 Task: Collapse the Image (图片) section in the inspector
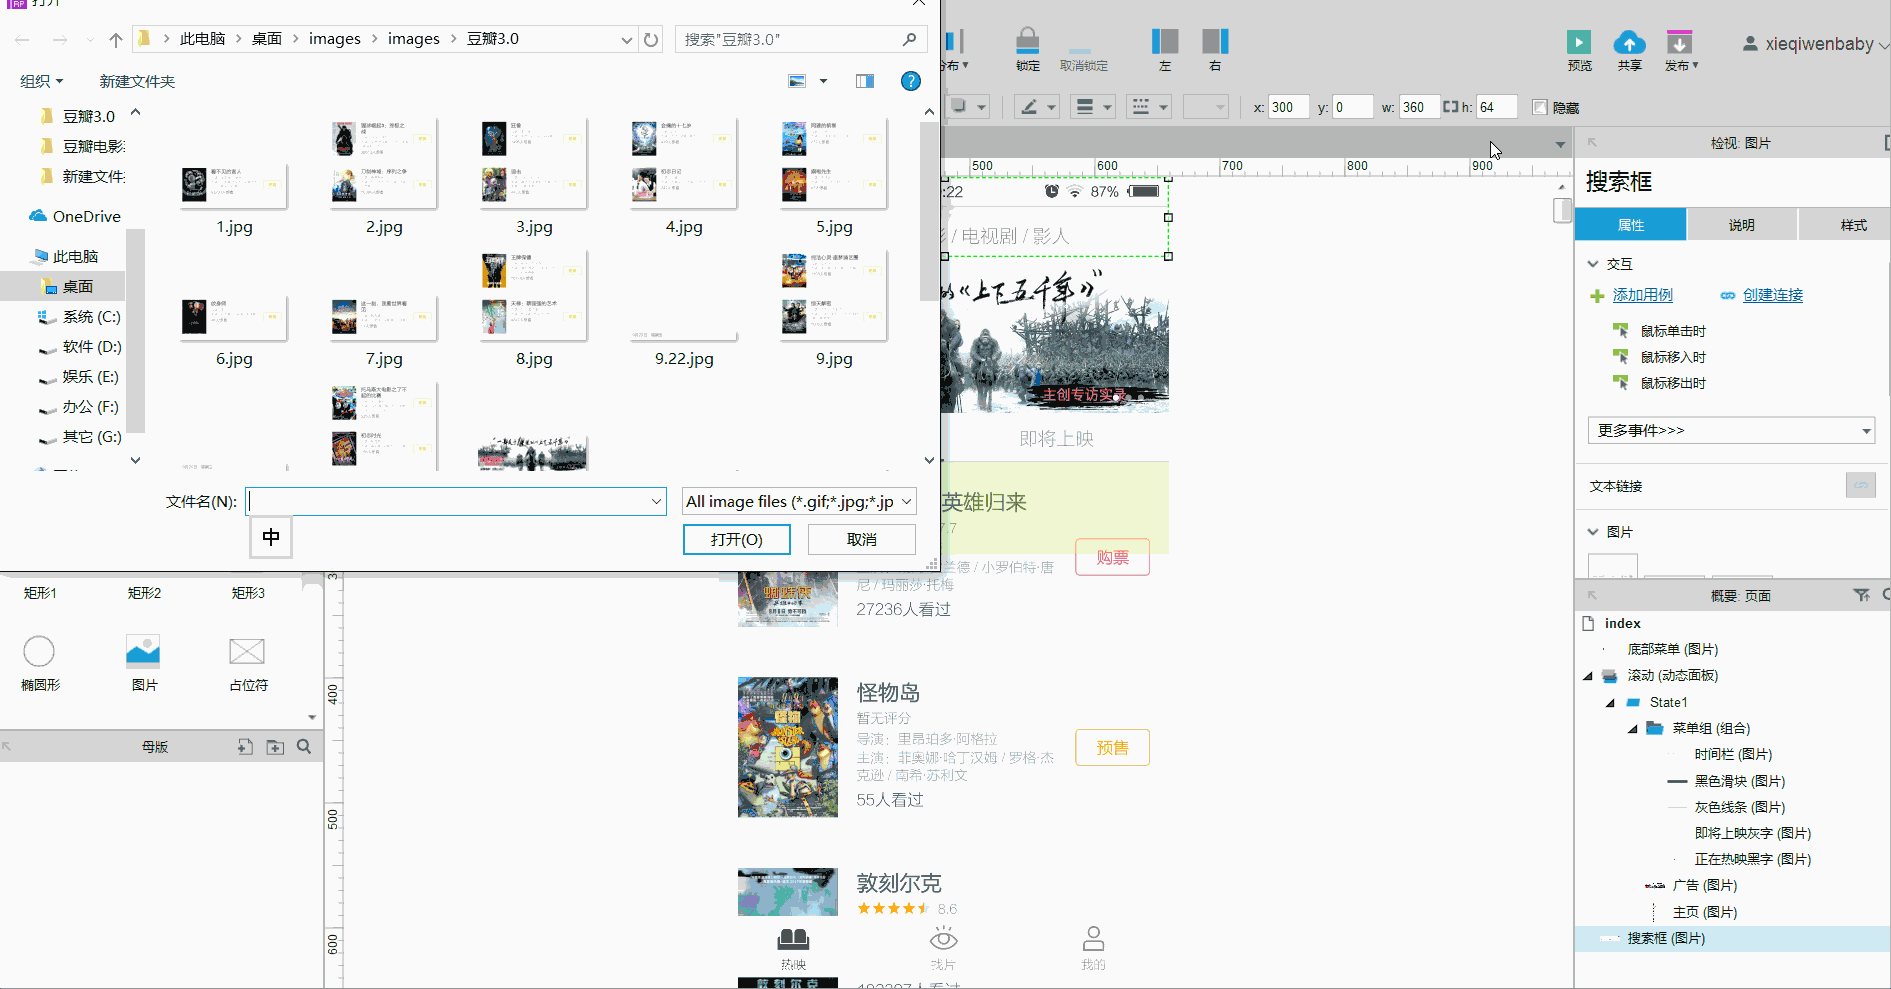click(1593, 532)
